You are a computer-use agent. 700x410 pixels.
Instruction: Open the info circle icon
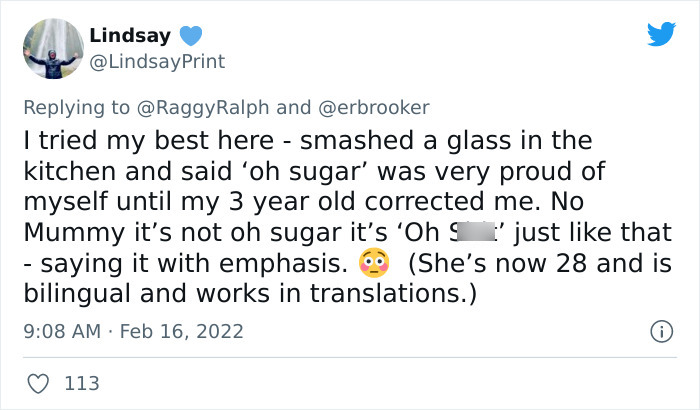(662, 330)
